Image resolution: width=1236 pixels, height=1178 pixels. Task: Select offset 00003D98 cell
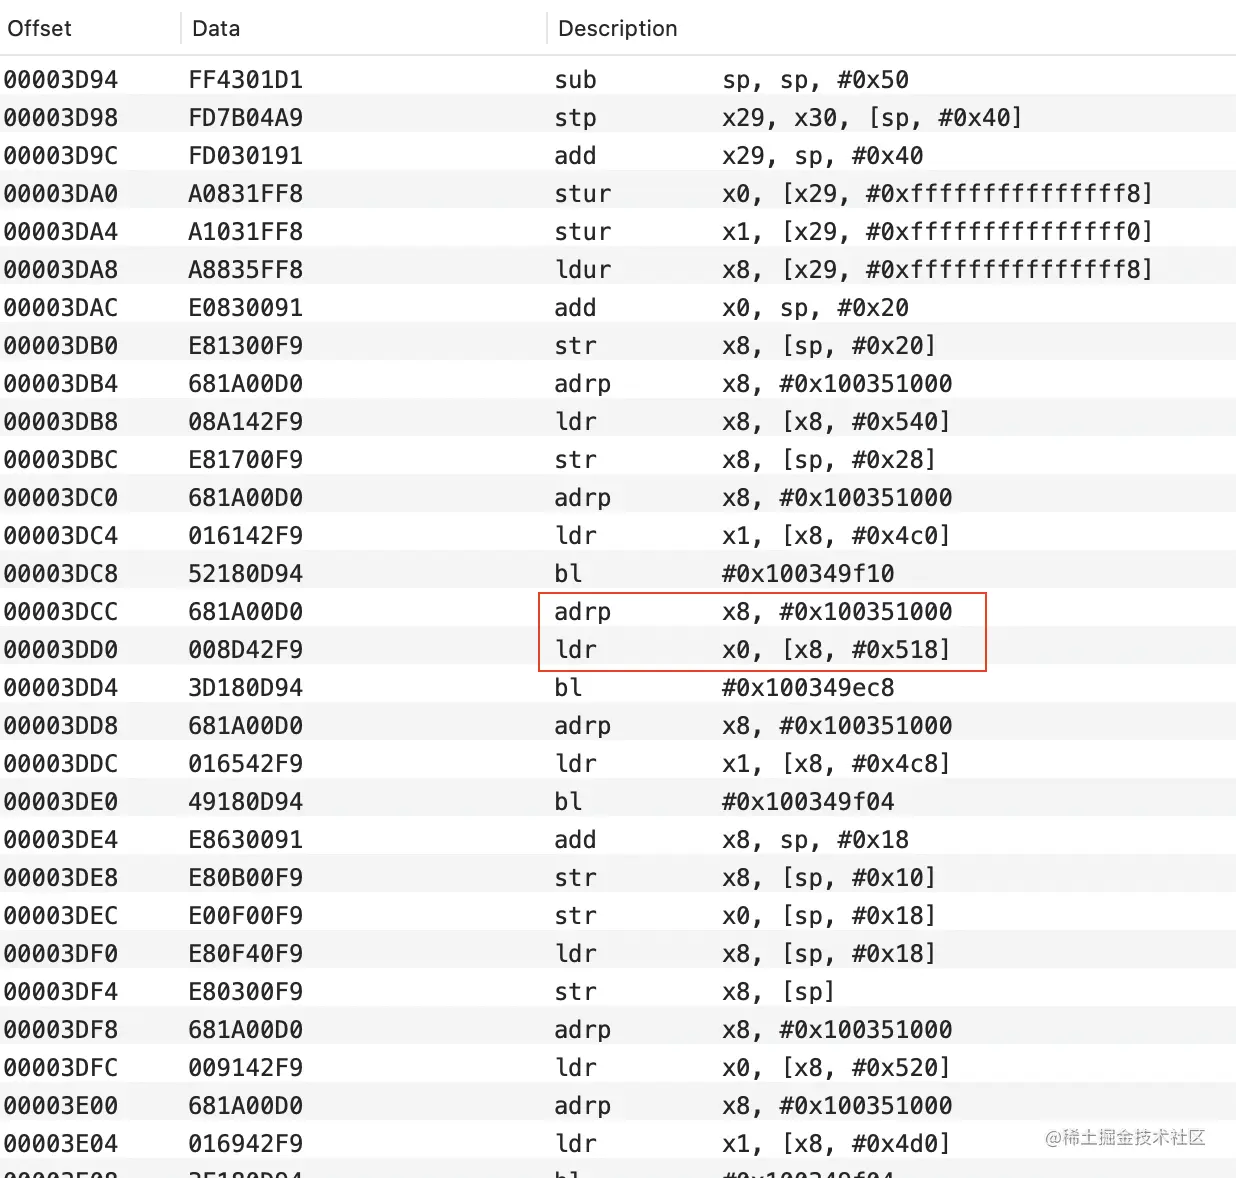click(61, 118)
